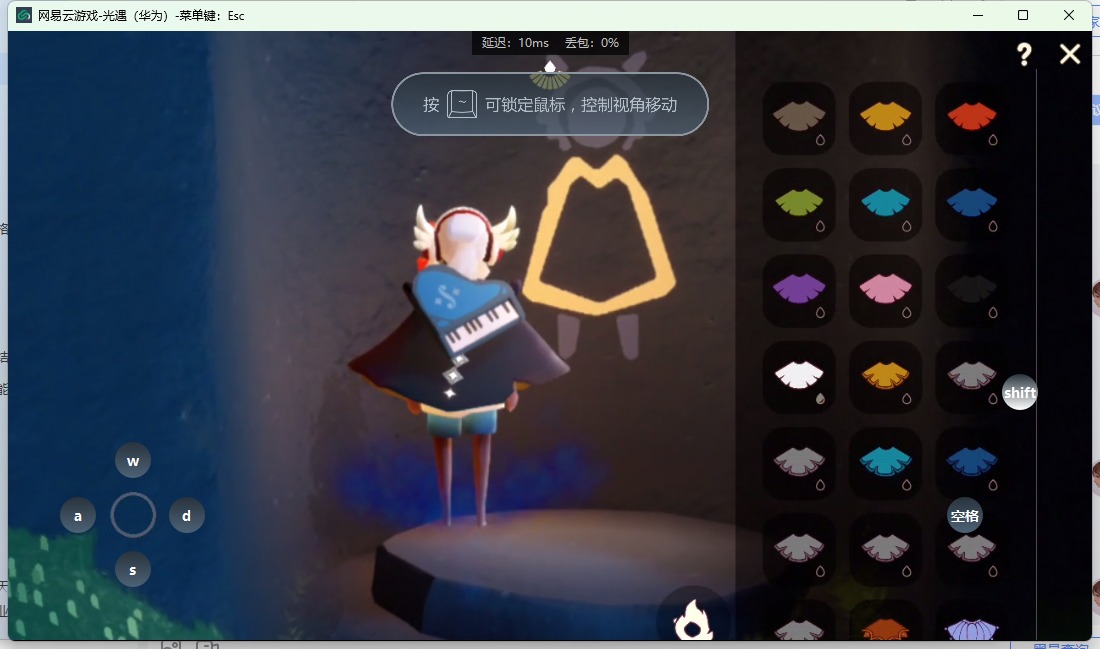
Task: Pick the pink cape
Action: tap(885, 290)
